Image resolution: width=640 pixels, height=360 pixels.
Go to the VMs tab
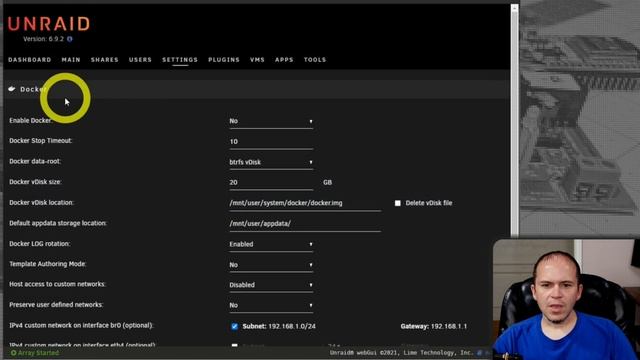click(x=257, y=60)
